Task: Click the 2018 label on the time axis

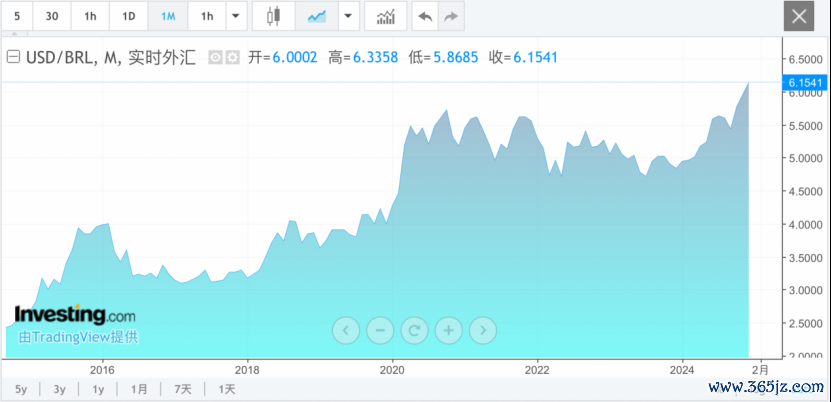Action: coord(247,368)
